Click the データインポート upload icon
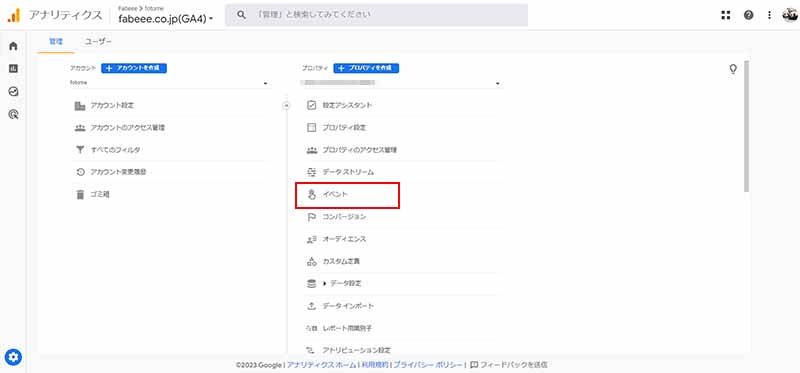The width and height of the screenshot is (800, 373). click(x=311, y=306)
